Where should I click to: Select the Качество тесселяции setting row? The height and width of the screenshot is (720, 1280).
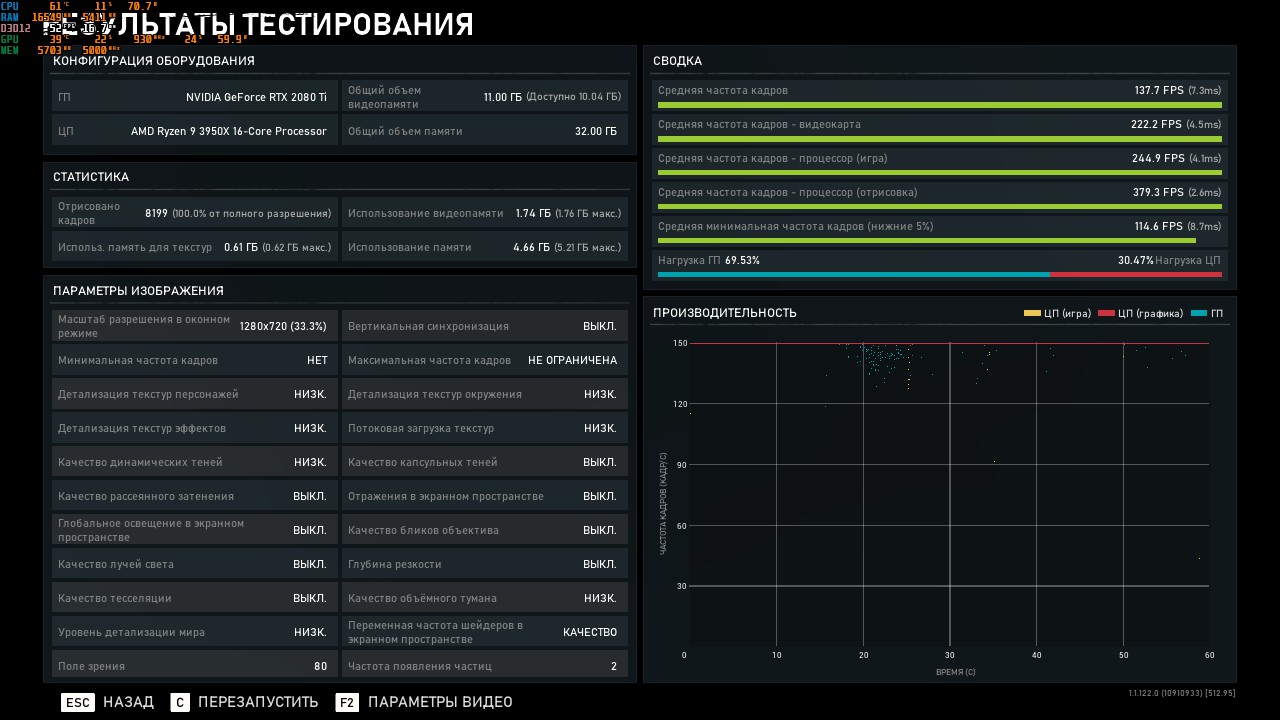[194, 598]
